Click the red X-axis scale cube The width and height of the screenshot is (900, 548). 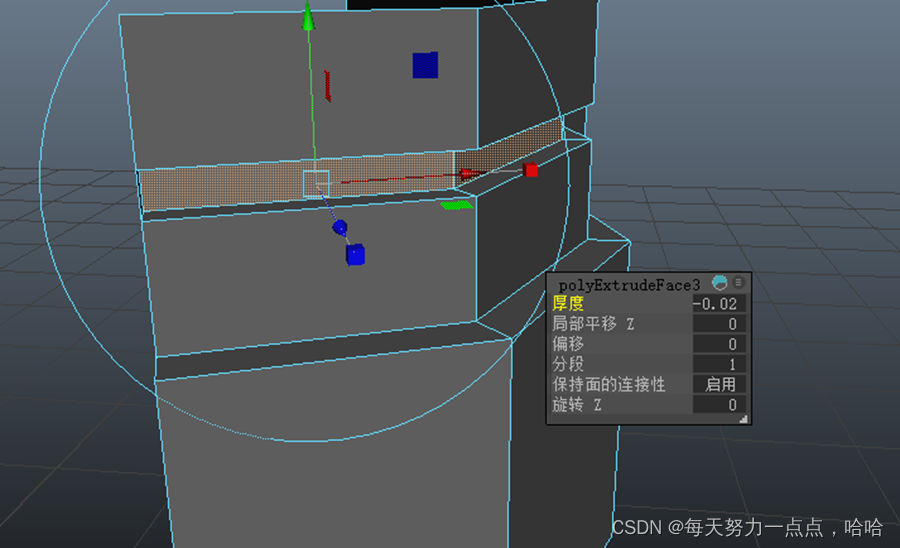(531, 170)
